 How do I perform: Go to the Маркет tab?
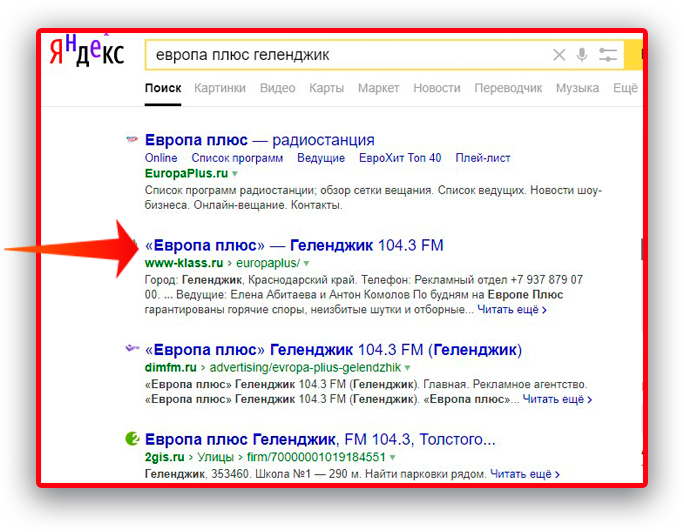tap(378, 88)
